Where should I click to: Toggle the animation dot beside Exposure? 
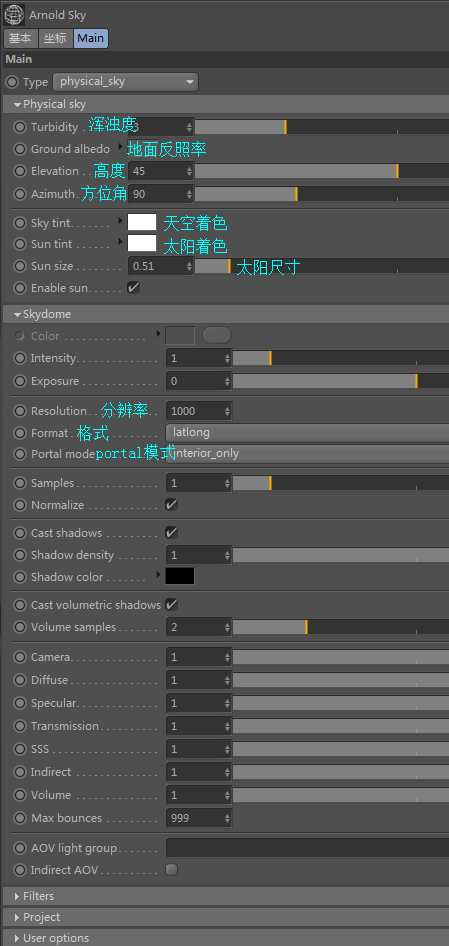click(x=21, y=381)
